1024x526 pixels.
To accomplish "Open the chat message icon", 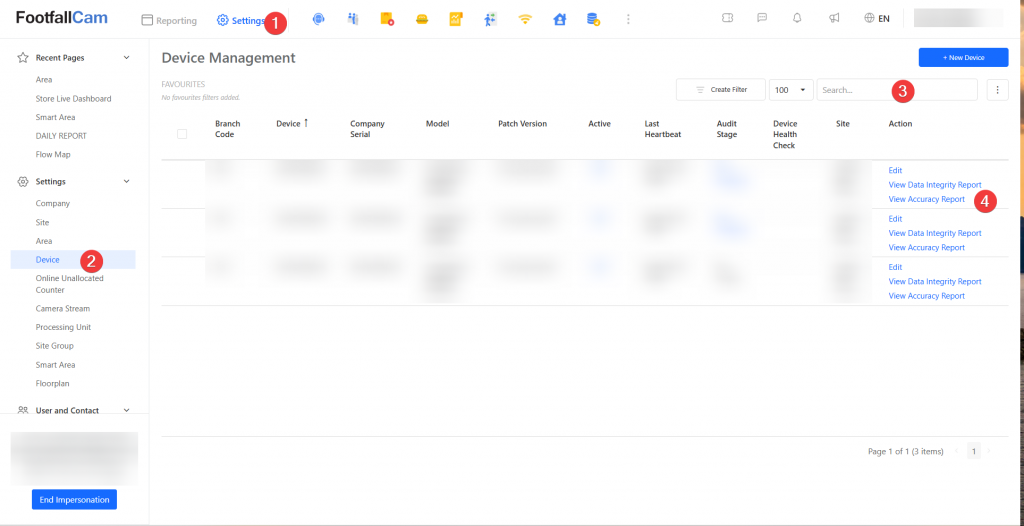I will (762, 18).
